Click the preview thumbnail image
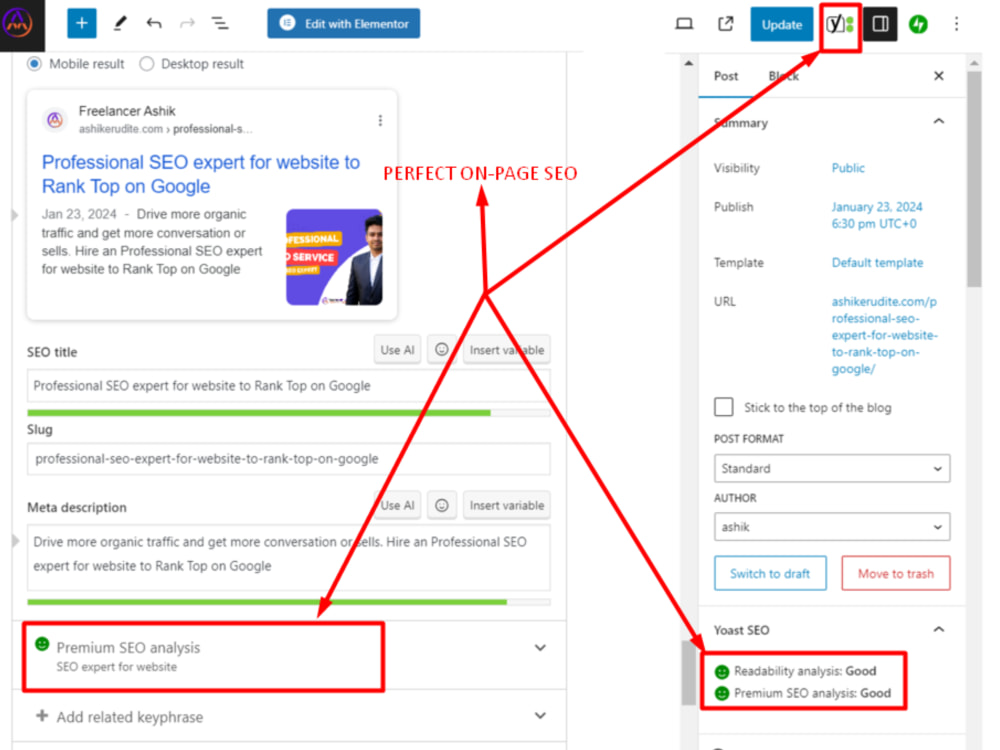Image resolution: width=1000 pixels, height=750 pixels. [334, 257]
